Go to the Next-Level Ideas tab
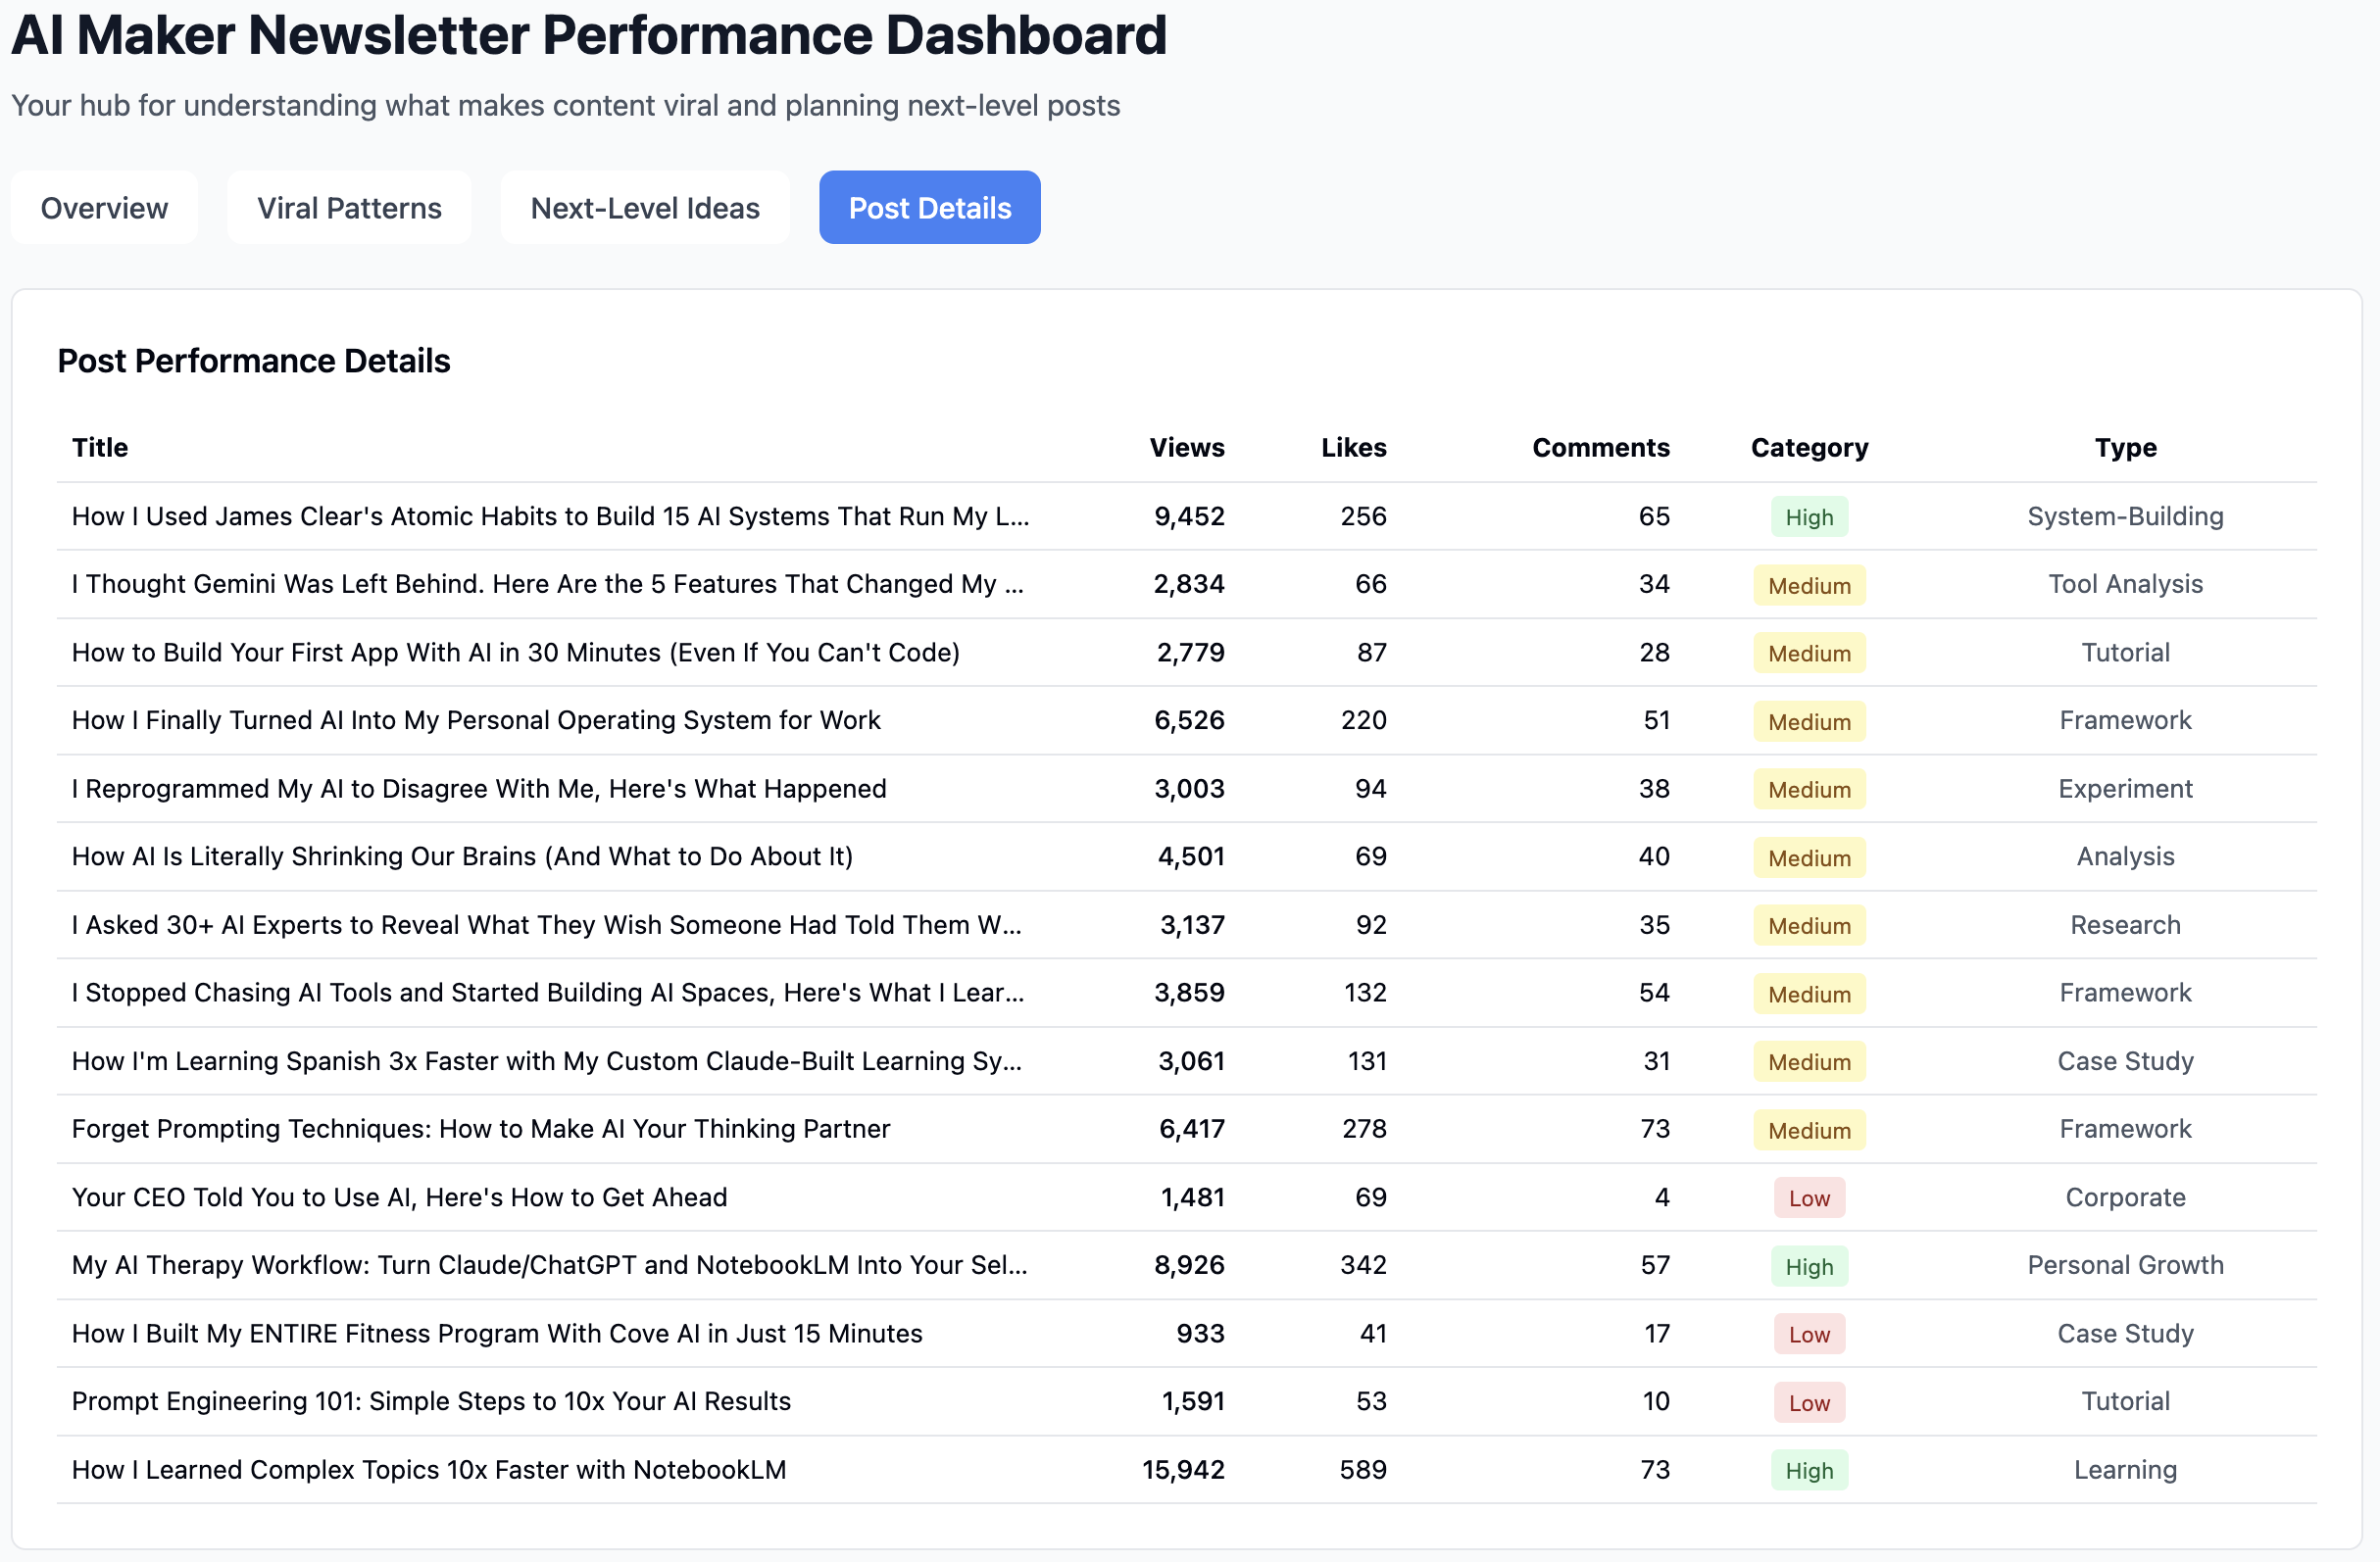This screenshot has height=1562, width=2380. [645, 208]
